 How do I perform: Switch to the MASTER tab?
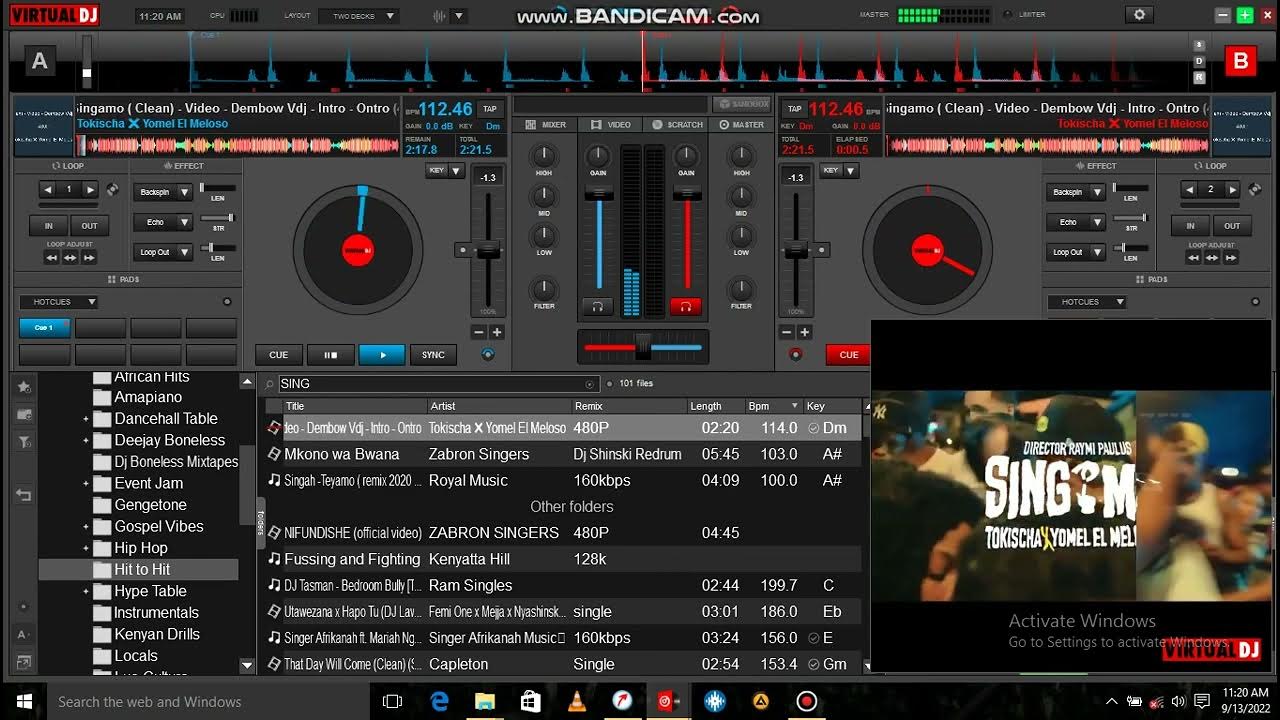point(742,125)
